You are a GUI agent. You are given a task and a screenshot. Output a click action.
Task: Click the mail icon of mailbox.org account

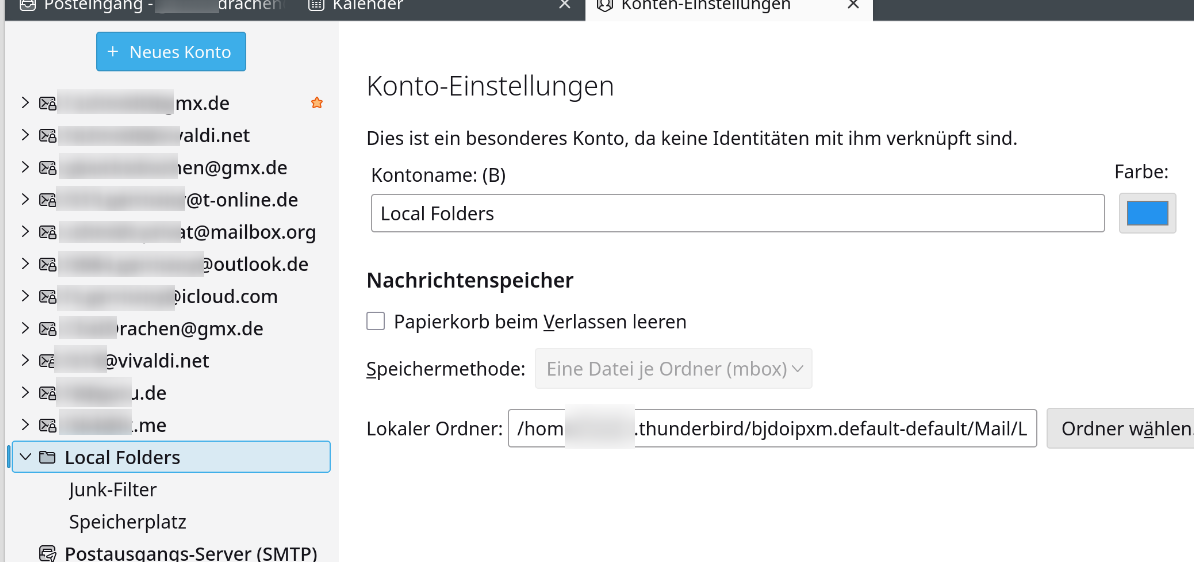point(47,232)
